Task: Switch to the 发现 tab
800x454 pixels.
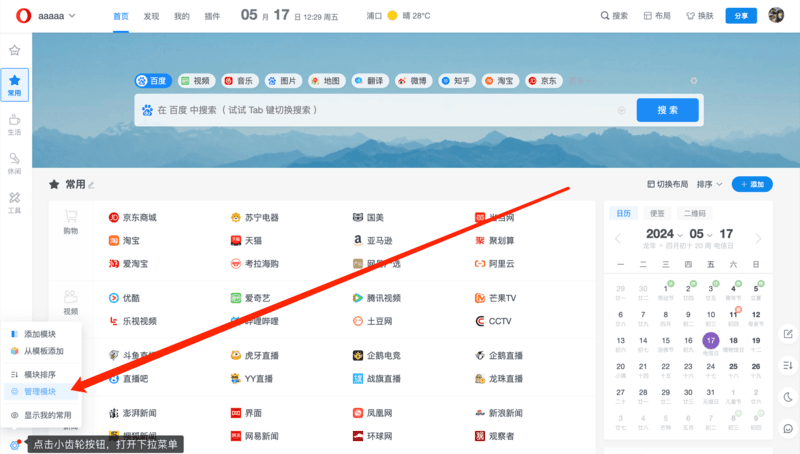Action: point(151,16)
